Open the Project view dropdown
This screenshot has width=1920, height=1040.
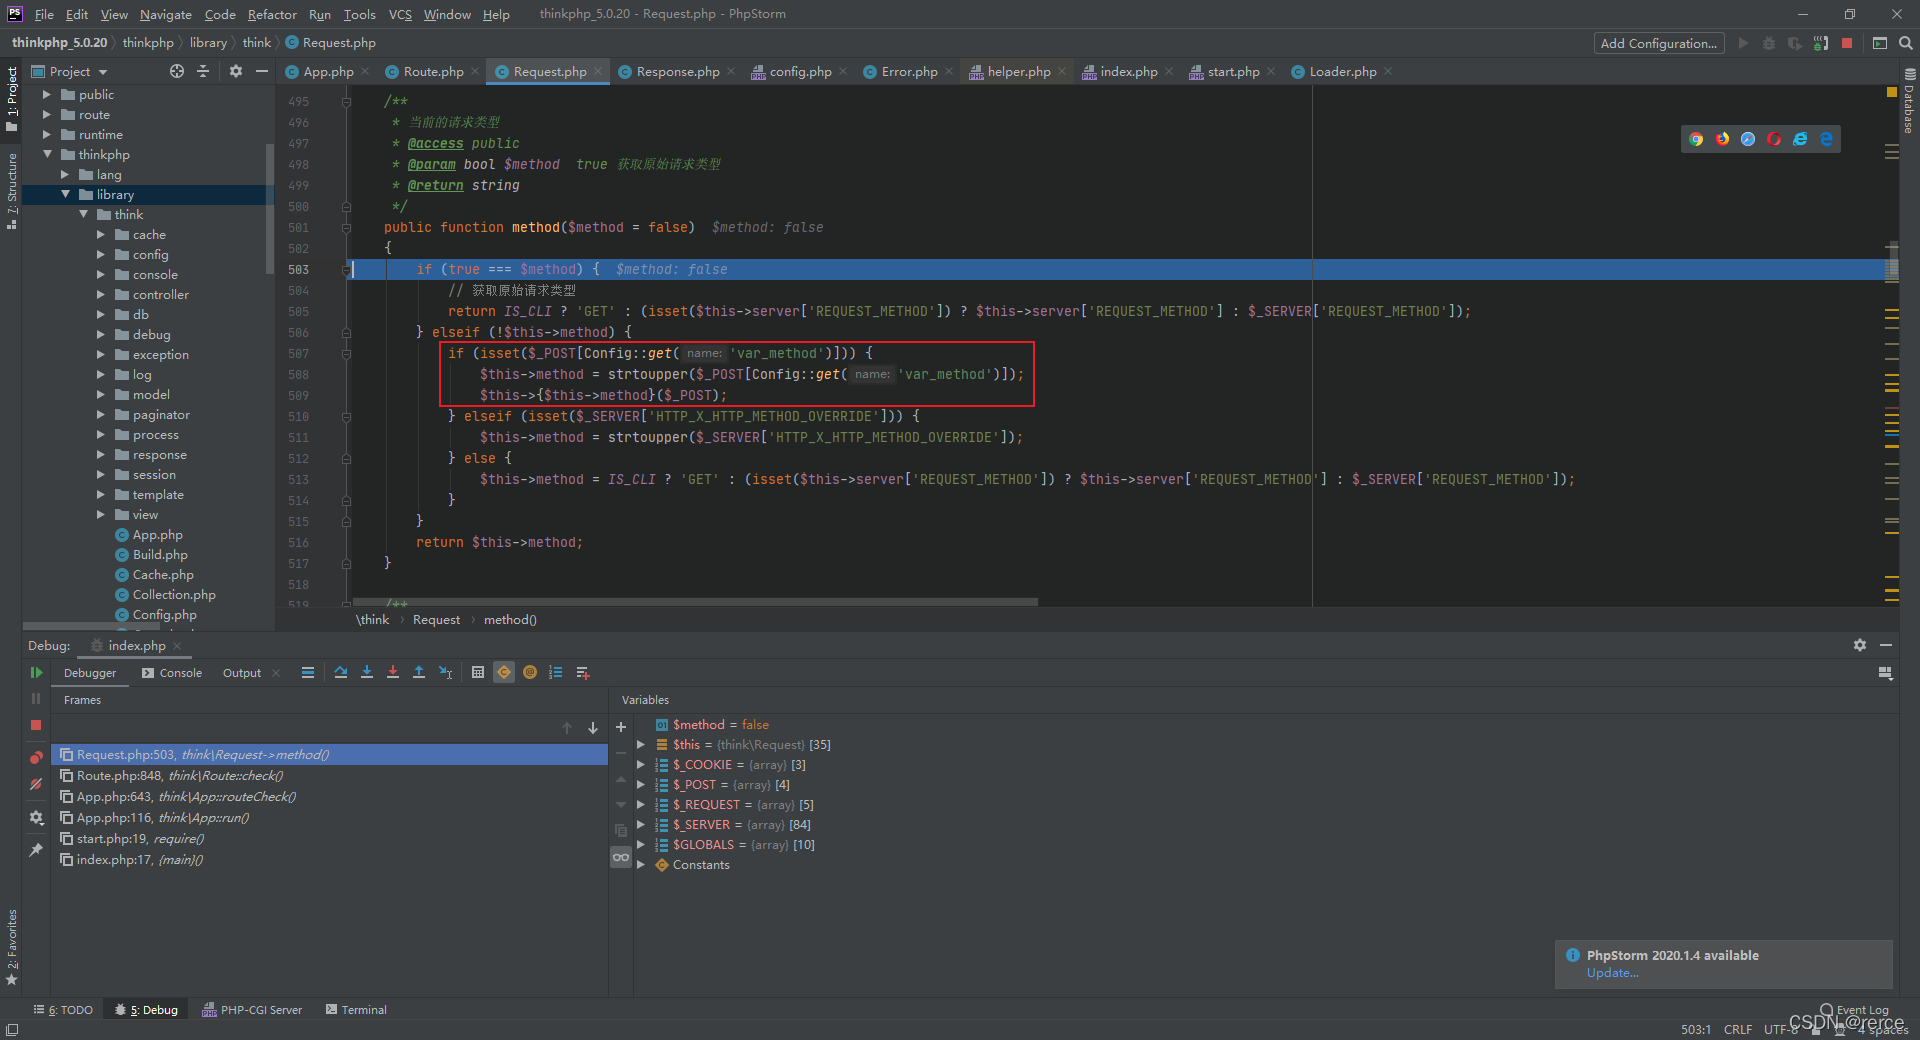tap(70, 71)
